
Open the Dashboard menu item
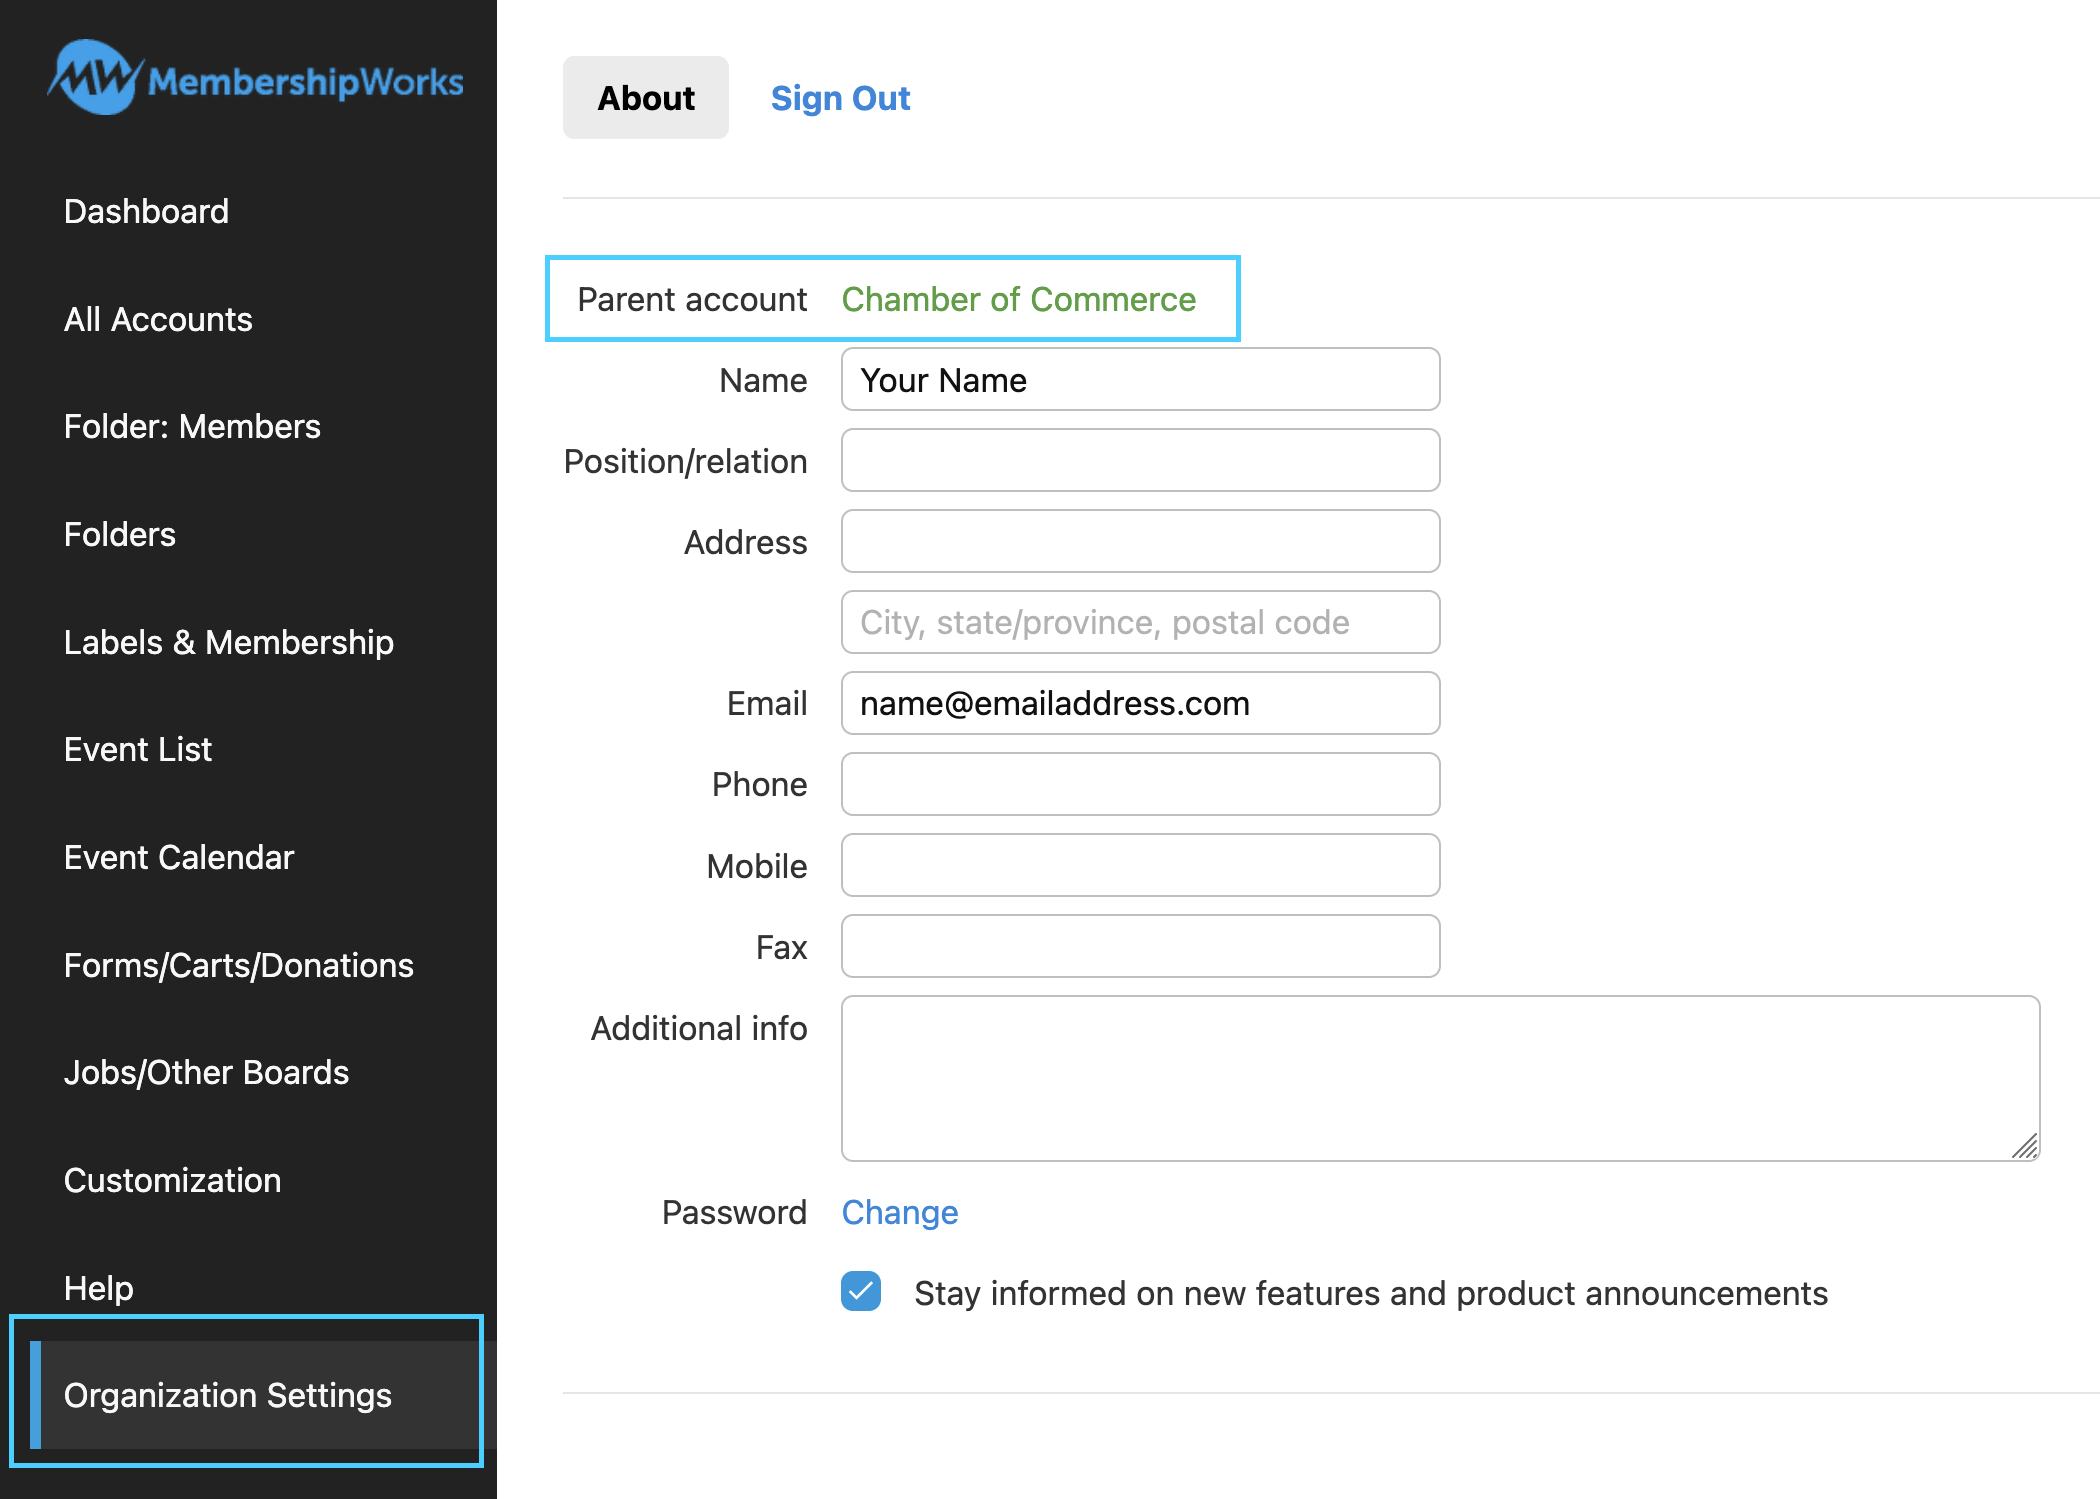coord(146,211)
